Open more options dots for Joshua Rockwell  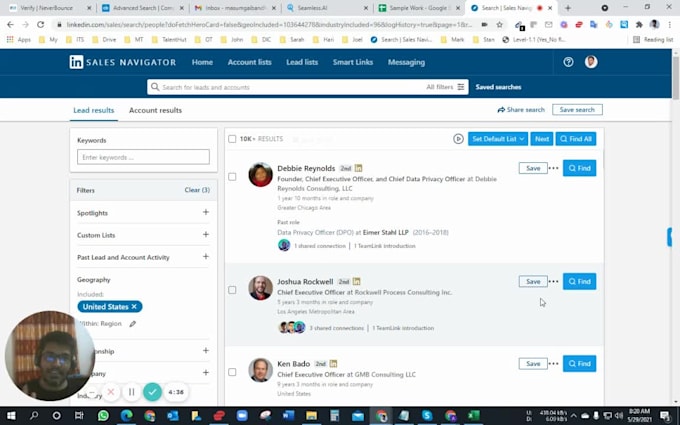pyautogui.click(x=554, y=281)
